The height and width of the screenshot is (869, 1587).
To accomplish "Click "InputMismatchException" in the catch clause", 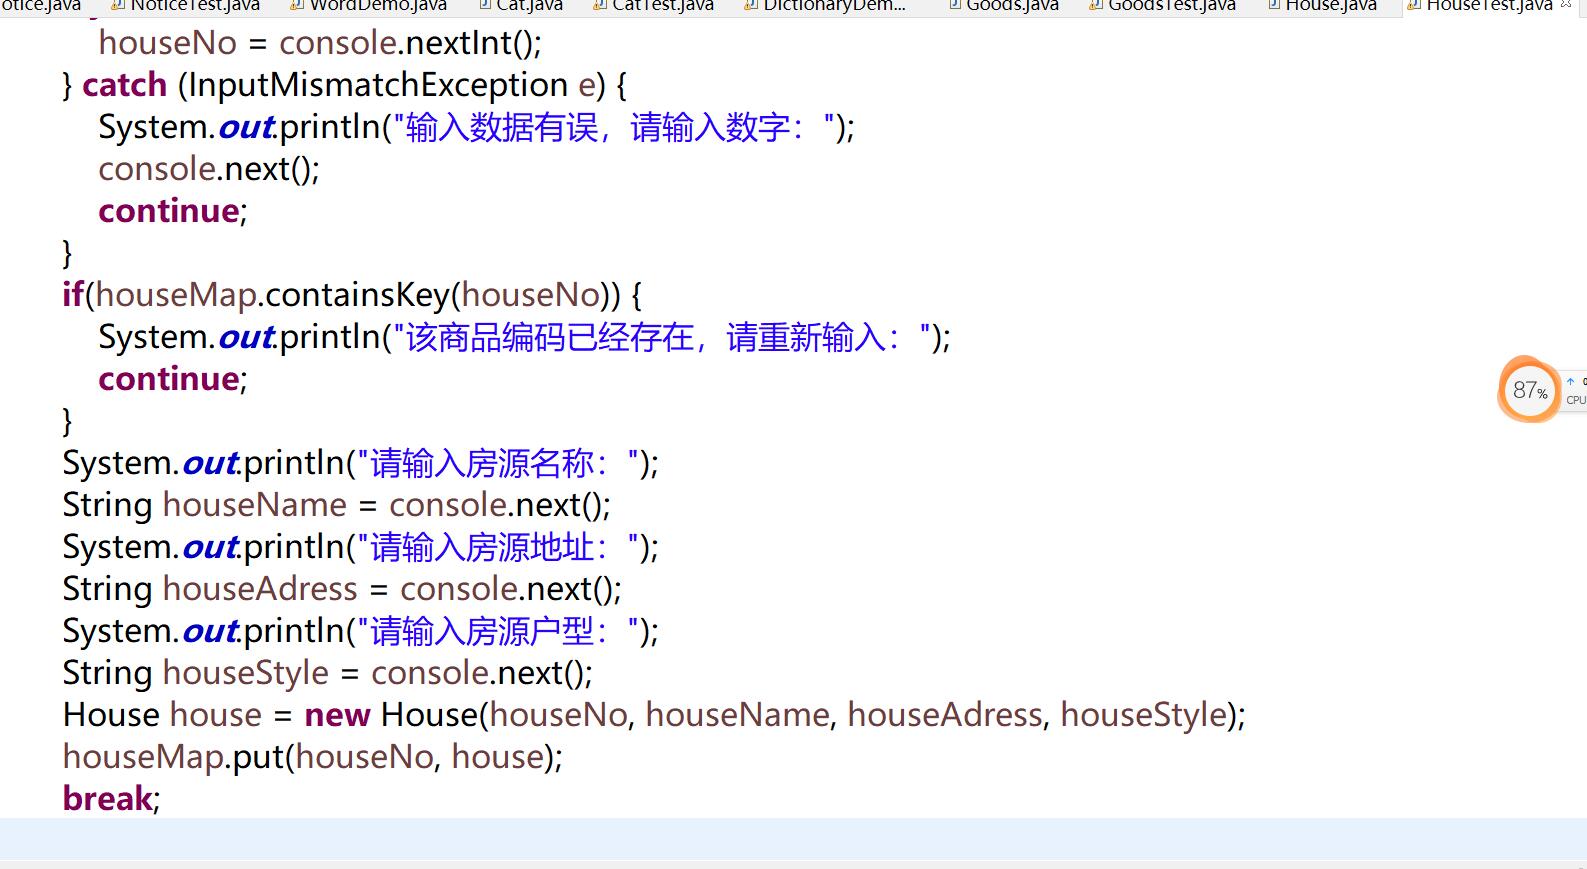I will pyautogui.click(x=378, y=85).
